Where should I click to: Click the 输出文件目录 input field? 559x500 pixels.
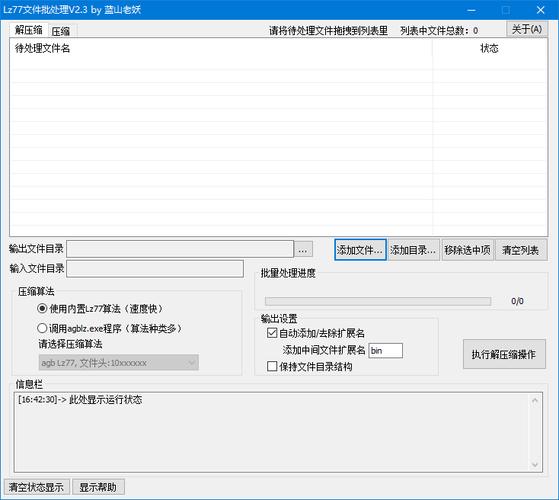click(x=180, y=249)
